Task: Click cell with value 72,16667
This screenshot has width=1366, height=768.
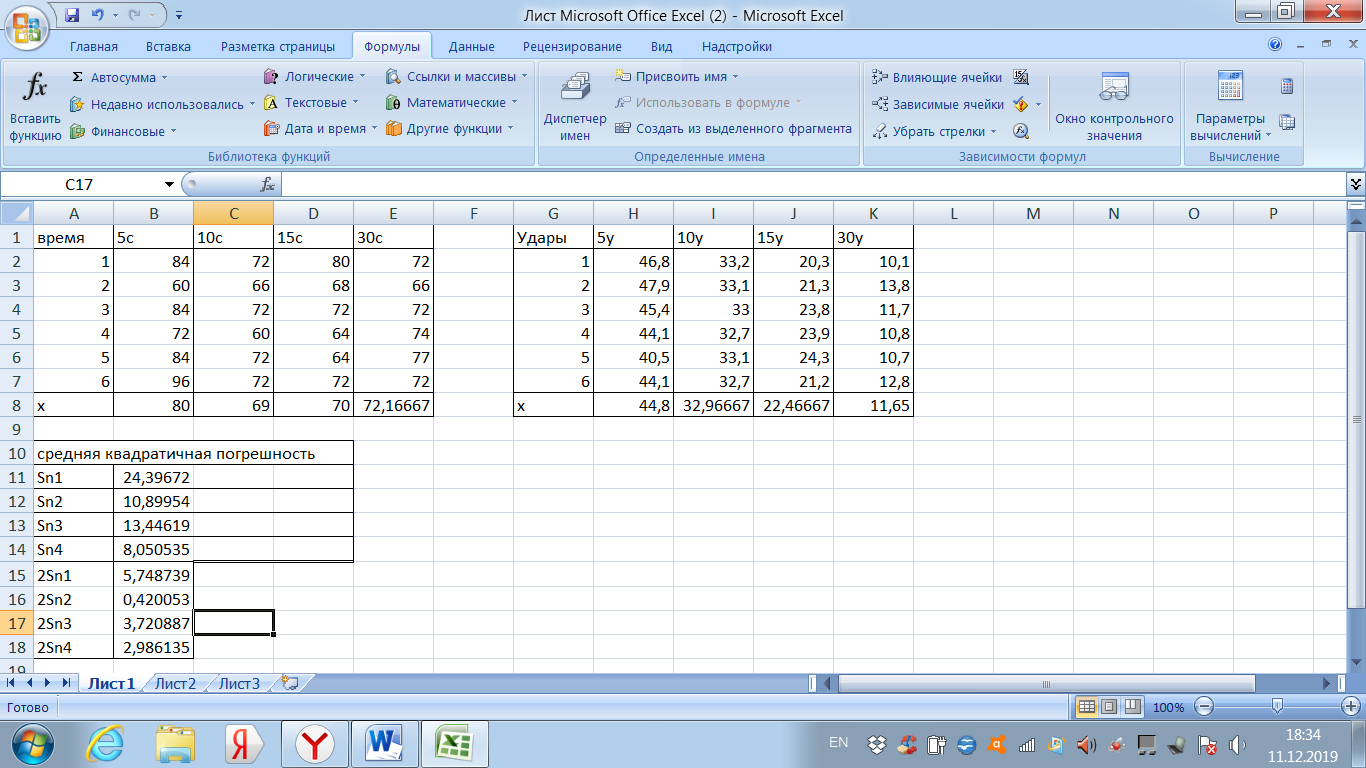Action: 393,407
